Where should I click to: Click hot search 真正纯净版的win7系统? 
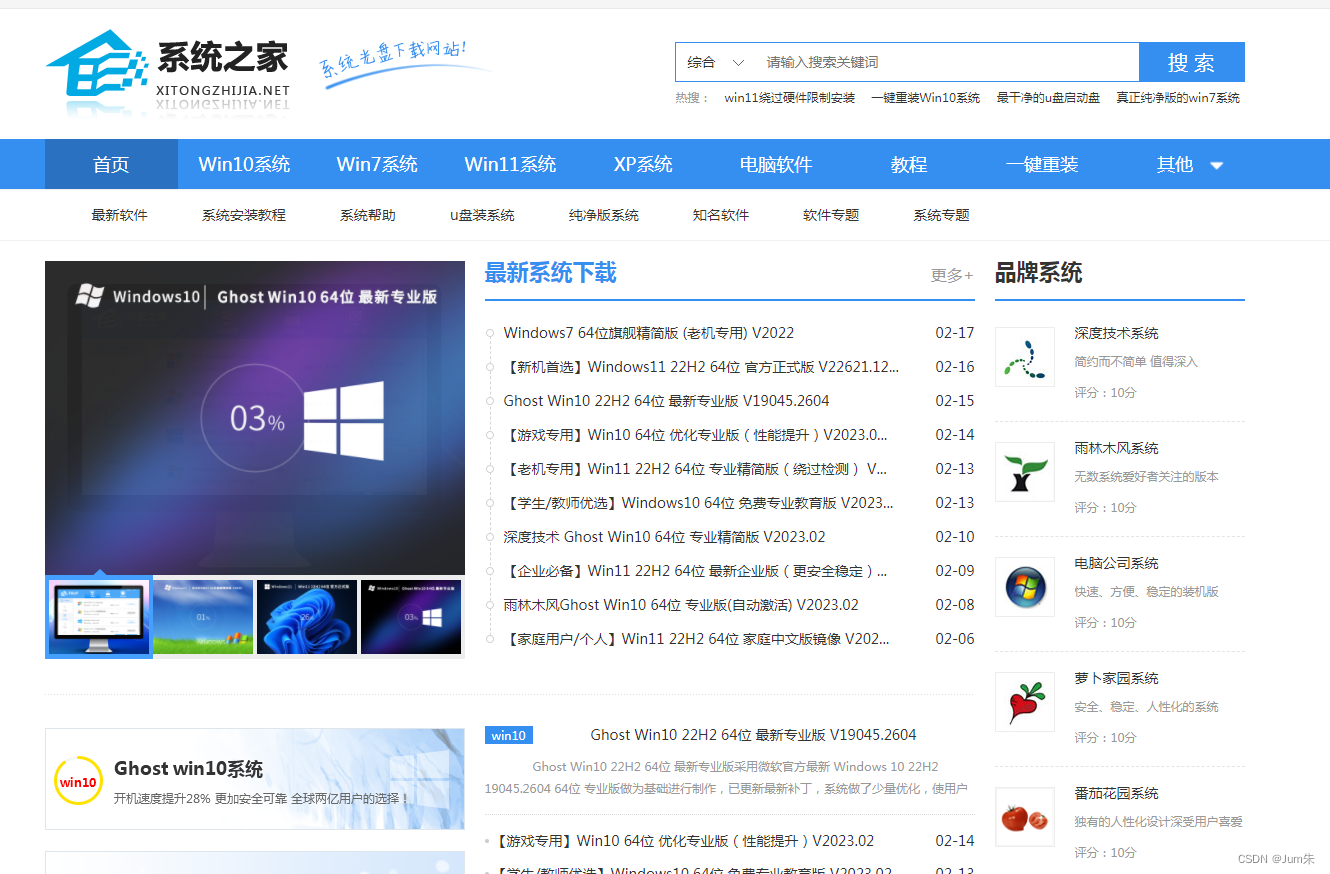click(x=1178, y=98)
